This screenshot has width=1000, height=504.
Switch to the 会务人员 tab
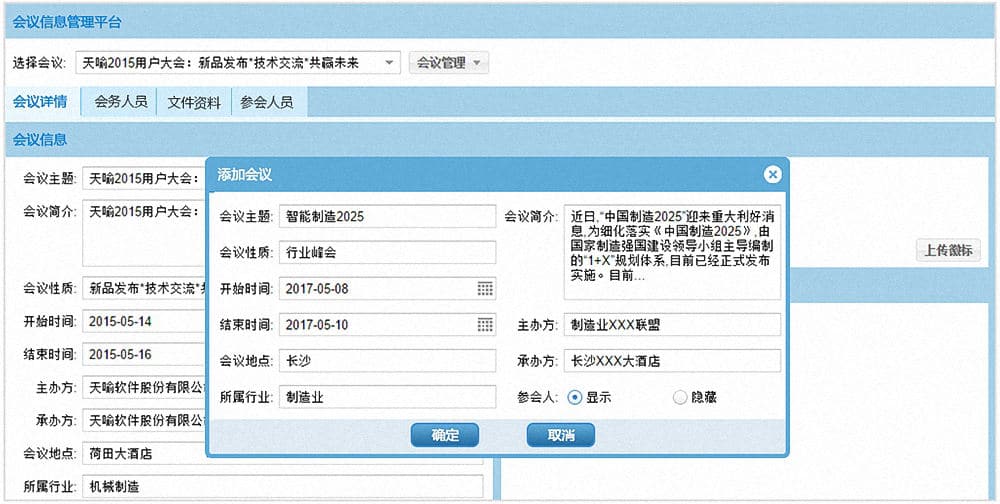click(121, 102)
